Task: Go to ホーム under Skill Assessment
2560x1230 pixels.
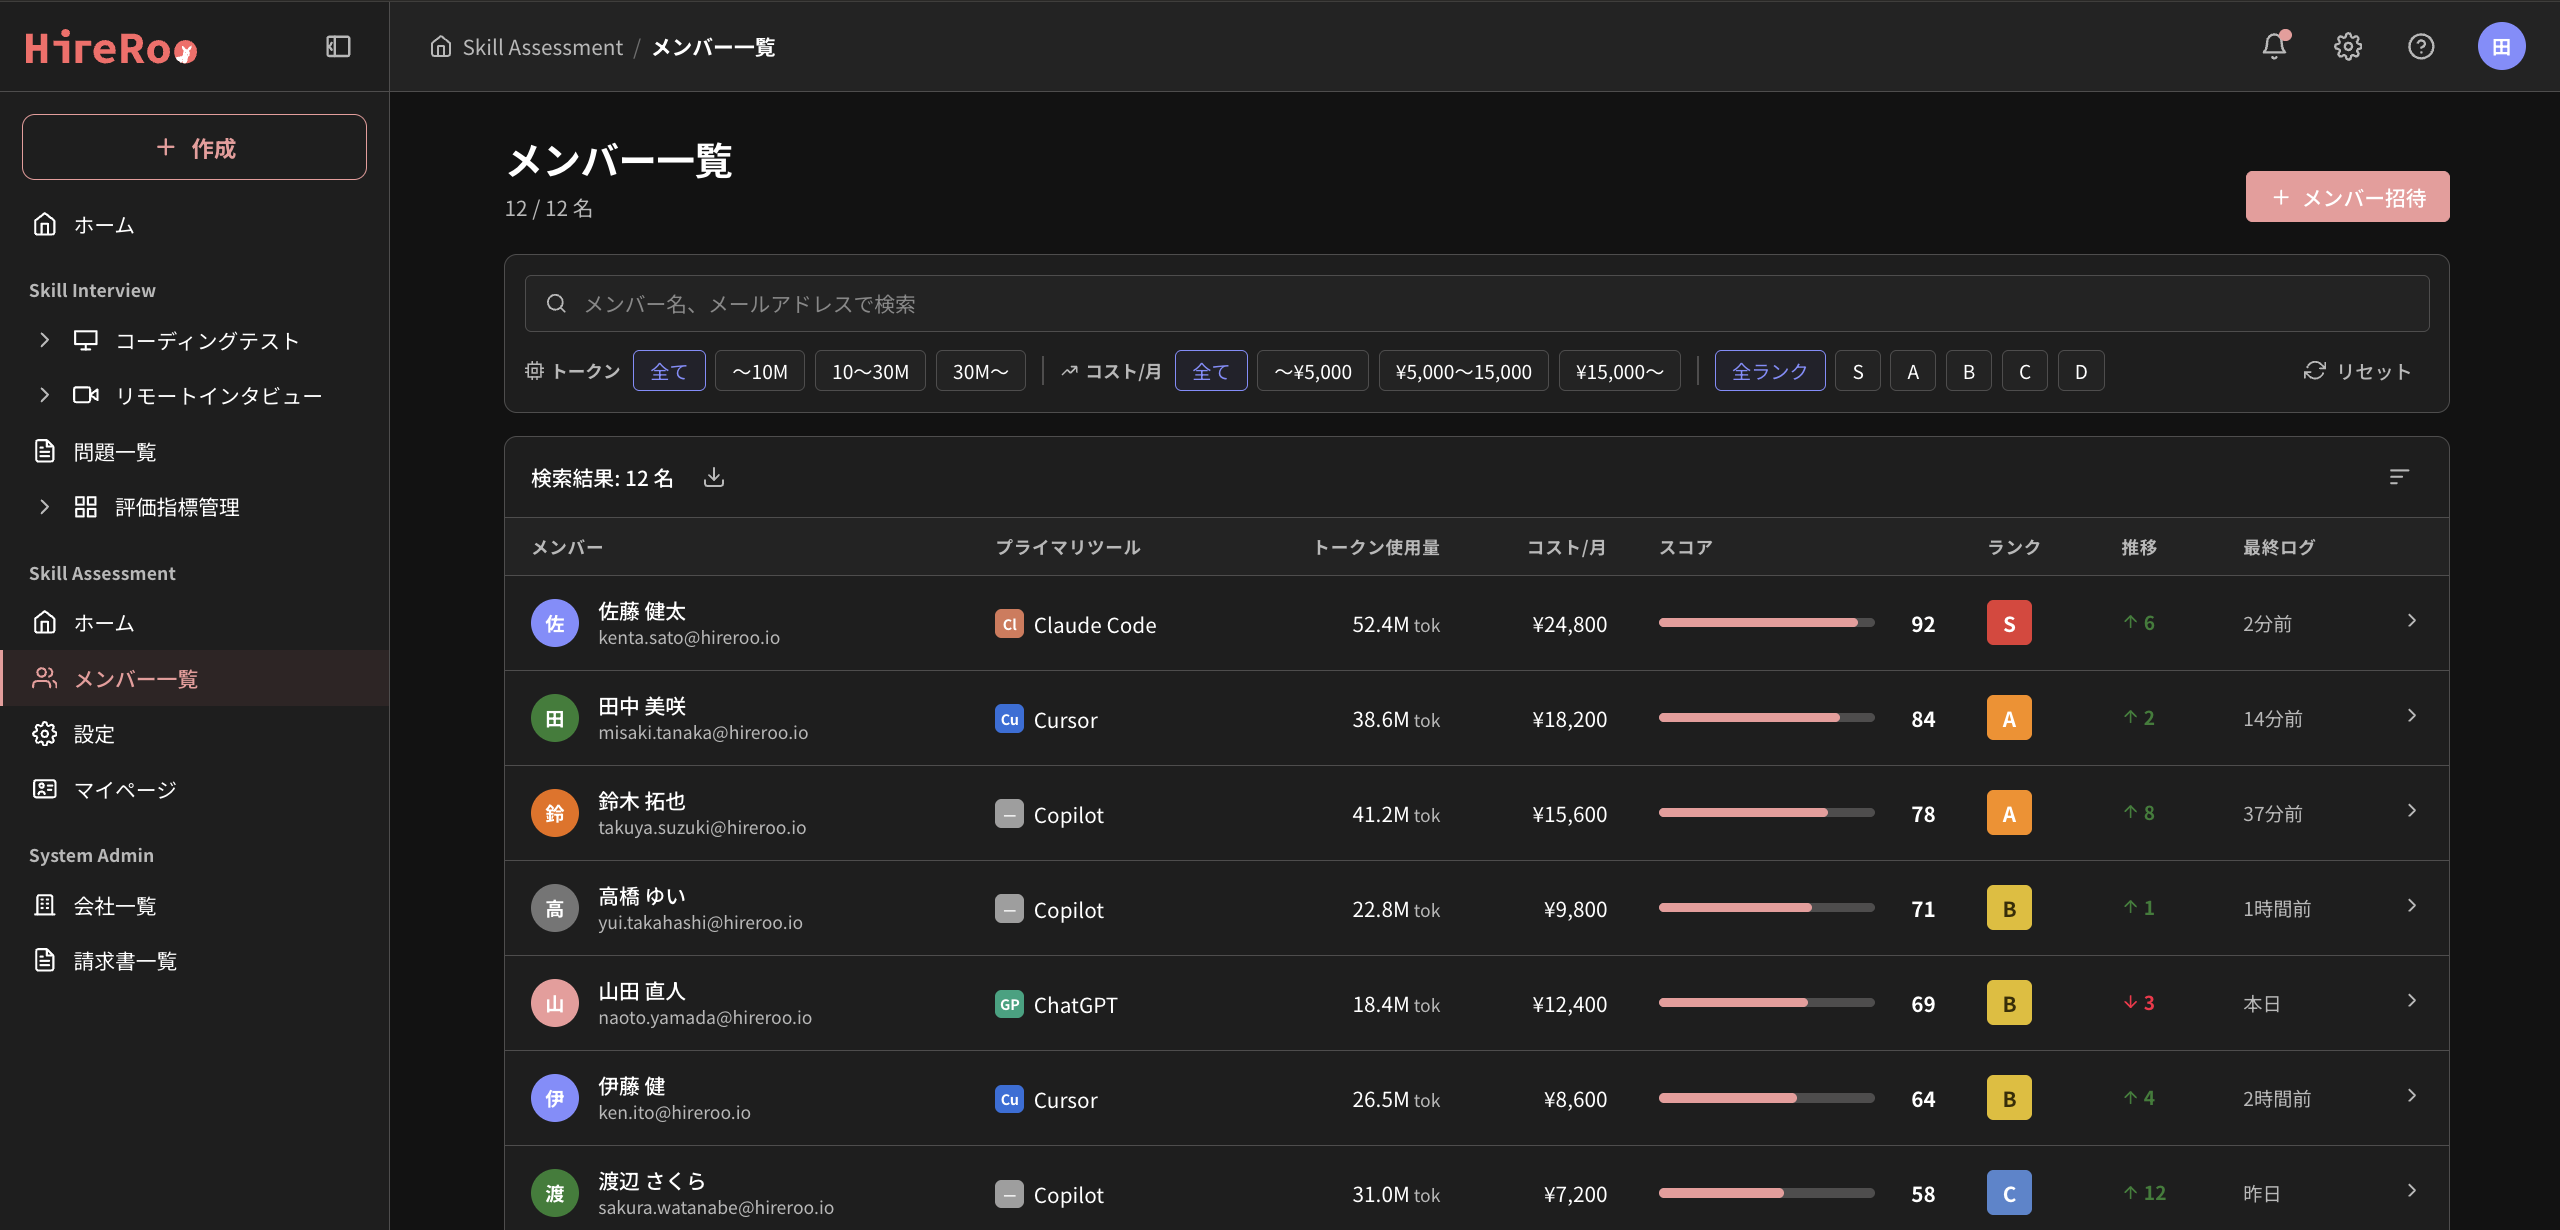Action: point(195,622)
